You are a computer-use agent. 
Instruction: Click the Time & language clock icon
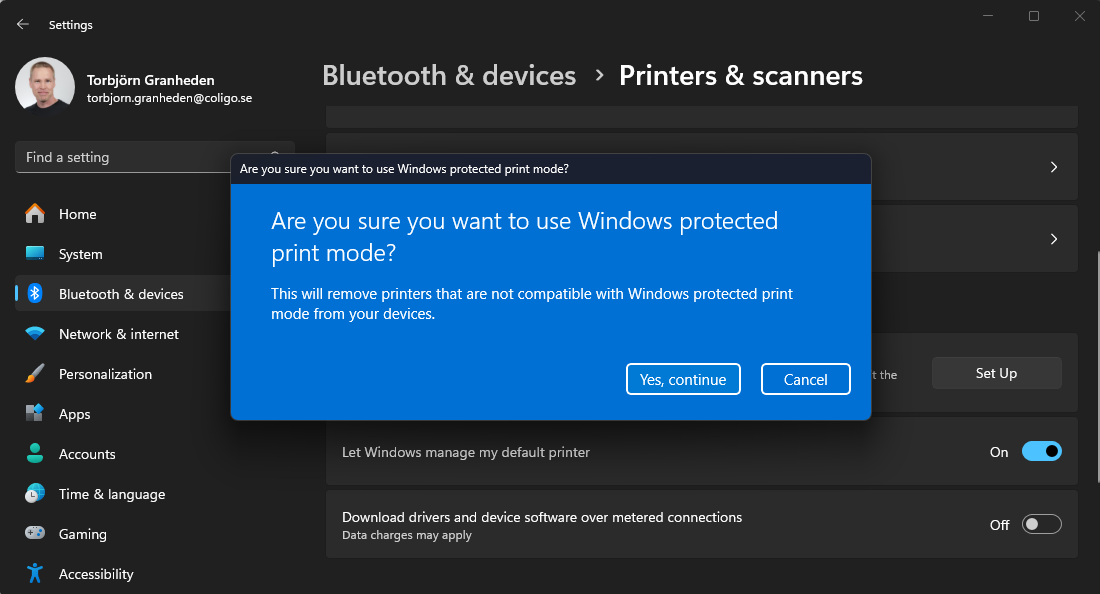tap(34, 493)
